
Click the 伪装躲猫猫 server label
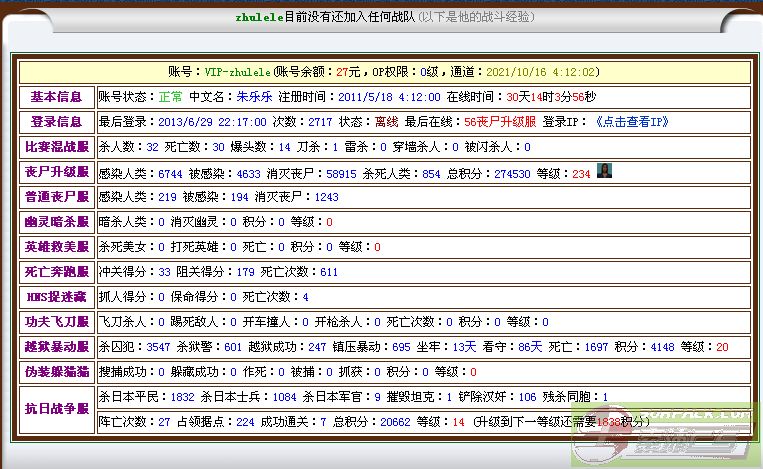click(56, 372)
